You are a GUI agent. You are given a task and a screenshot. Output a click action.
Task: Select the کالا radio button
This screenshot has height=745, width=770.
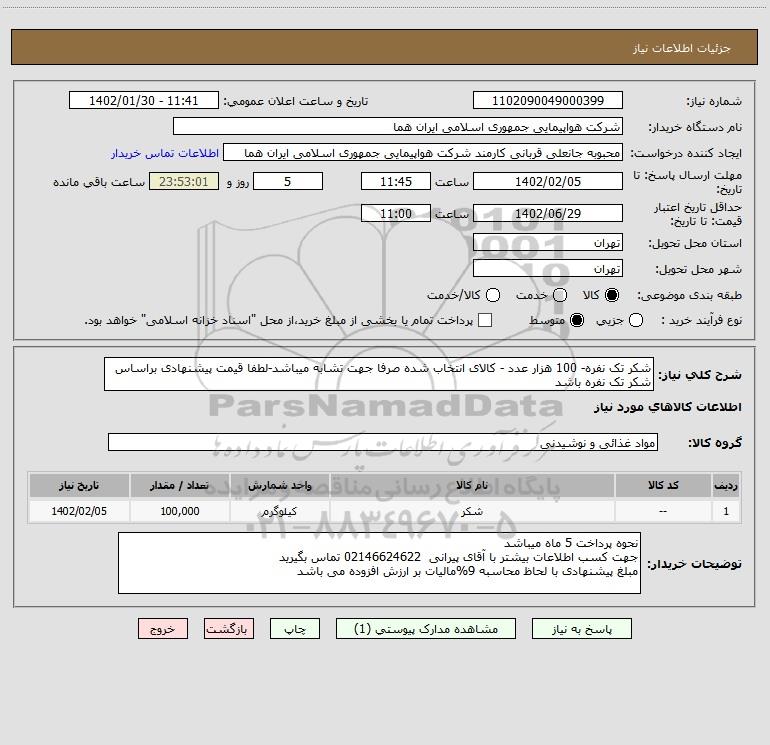(x=612, y=296)
